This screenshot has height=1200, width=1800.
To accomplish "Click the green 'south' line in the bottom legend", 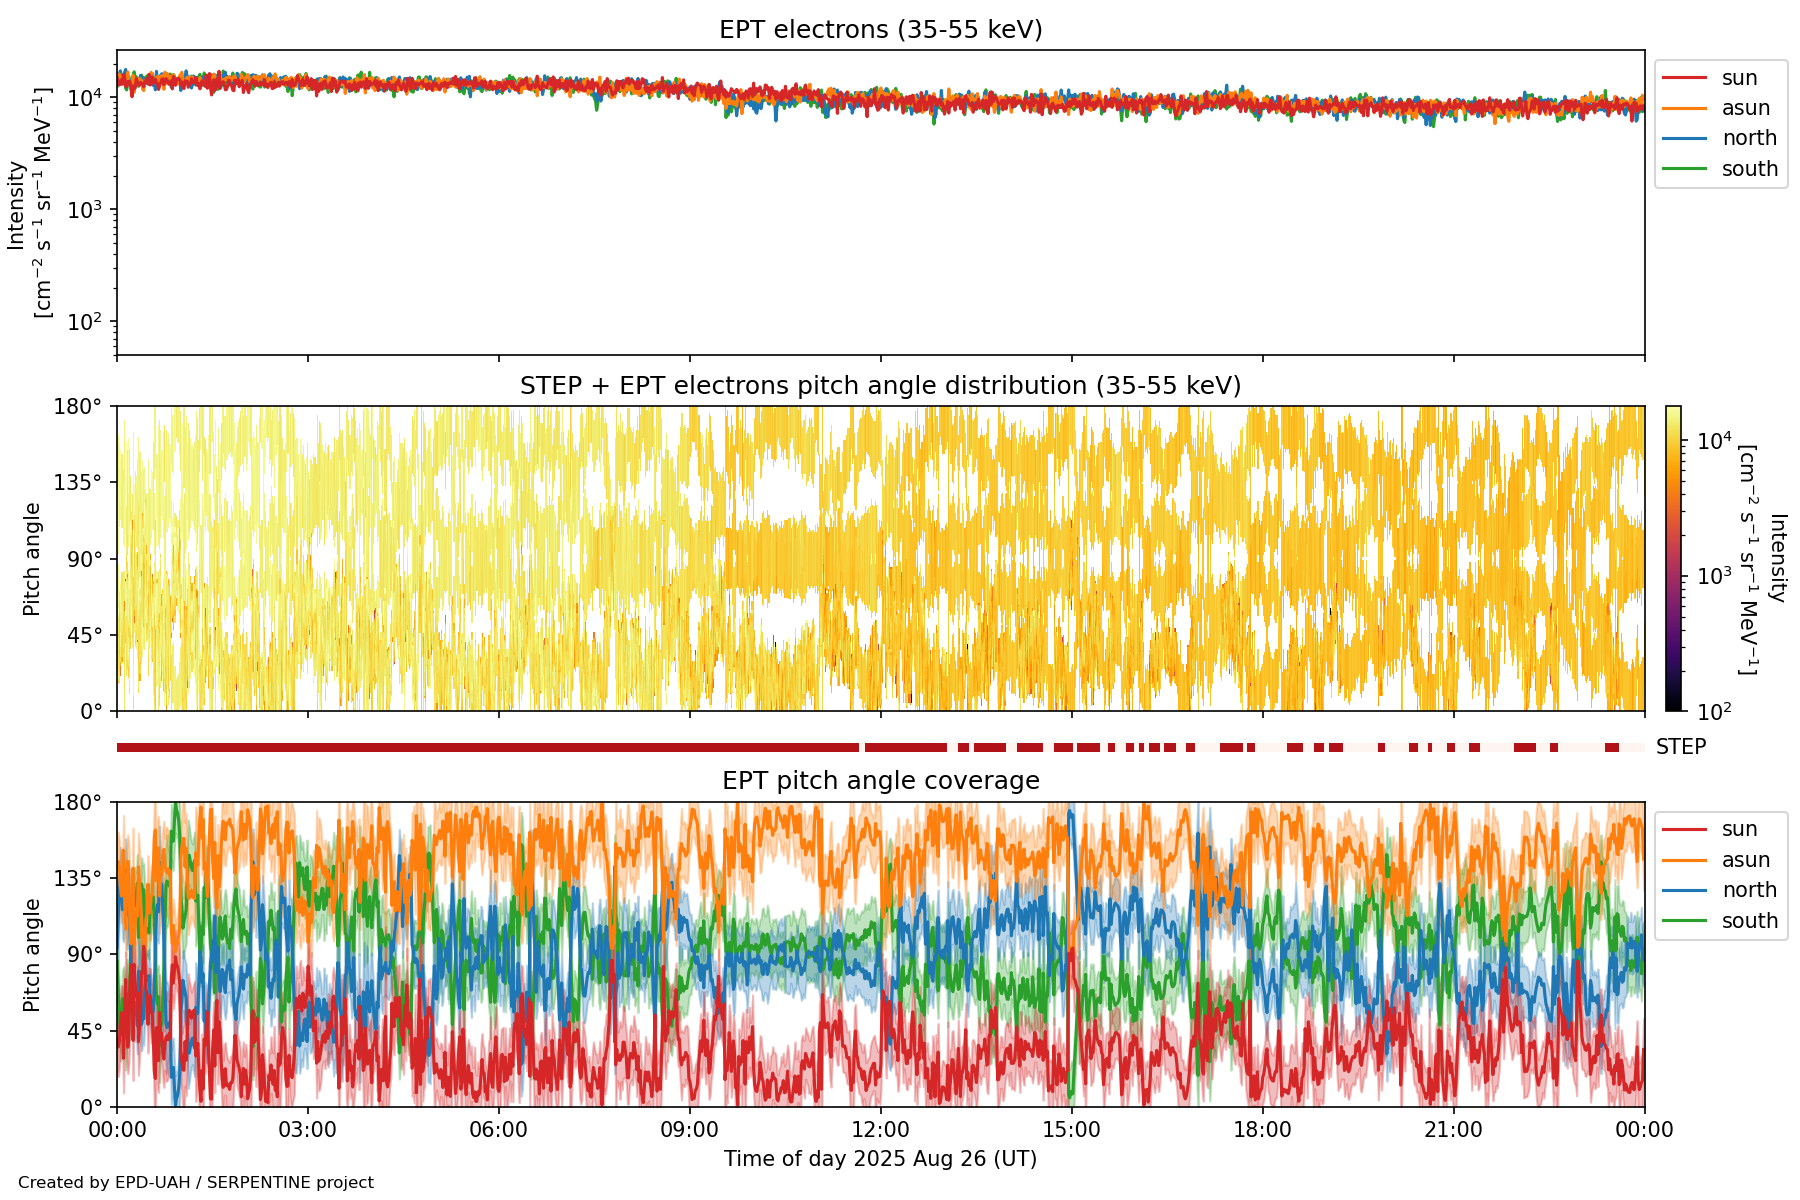I will pyautogui.click(x=1684, y=921).
